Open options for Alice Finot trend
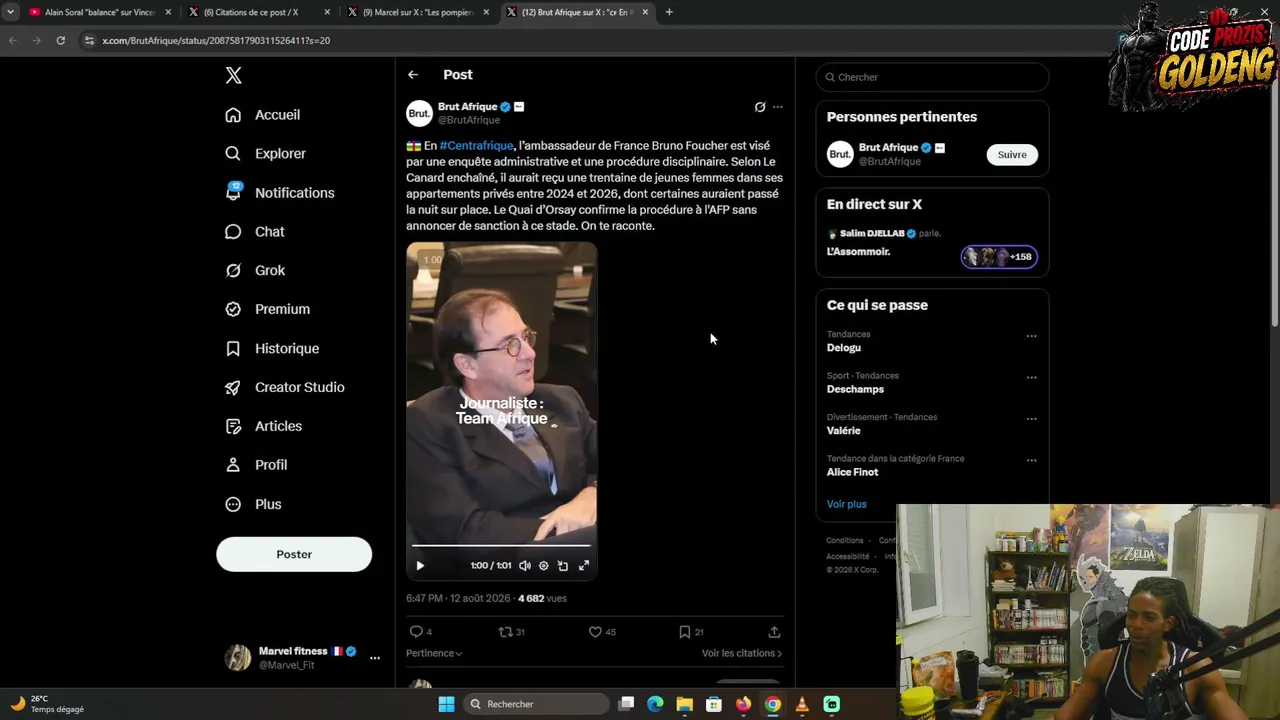This screenshot has width=1280, height=720. pos(1031,461)
